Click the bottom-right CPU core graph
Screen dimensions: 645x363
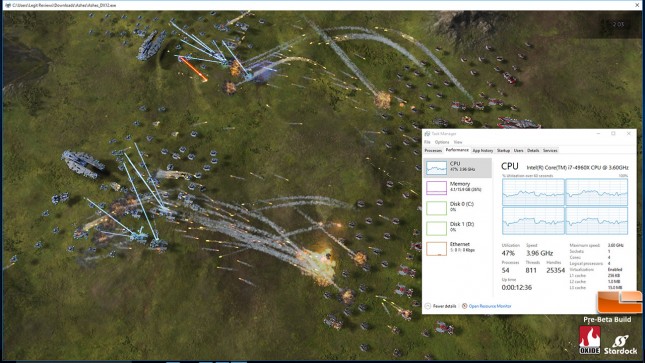click(x=596, y=221)
